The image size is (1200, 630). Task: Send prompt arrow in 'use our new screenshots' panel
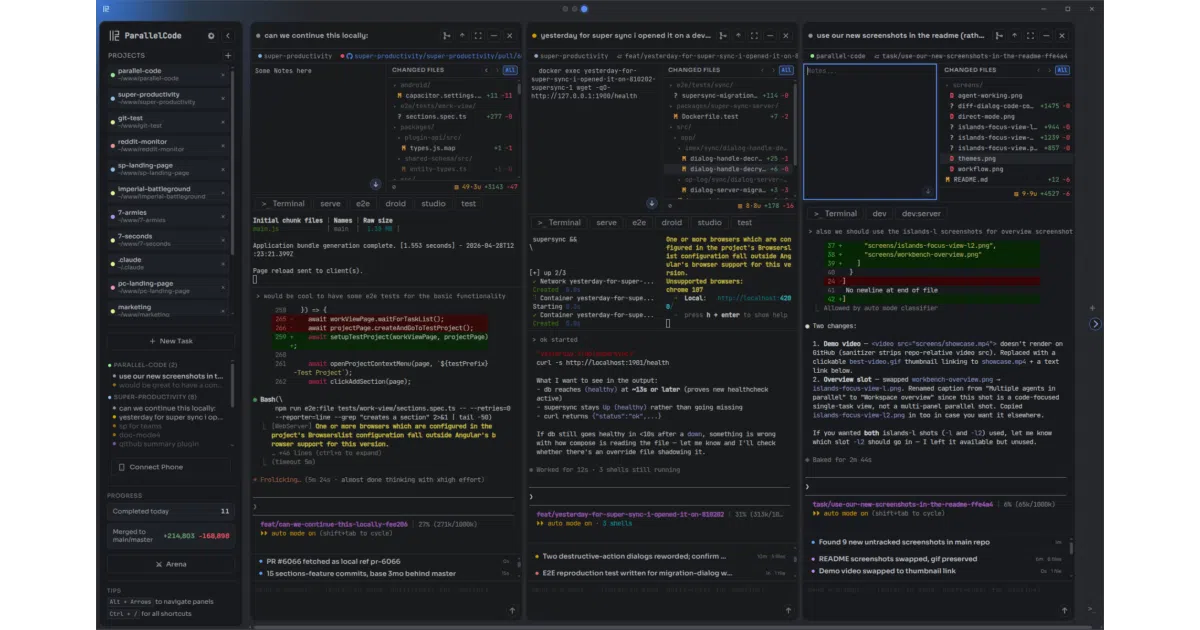point(1064,610)
